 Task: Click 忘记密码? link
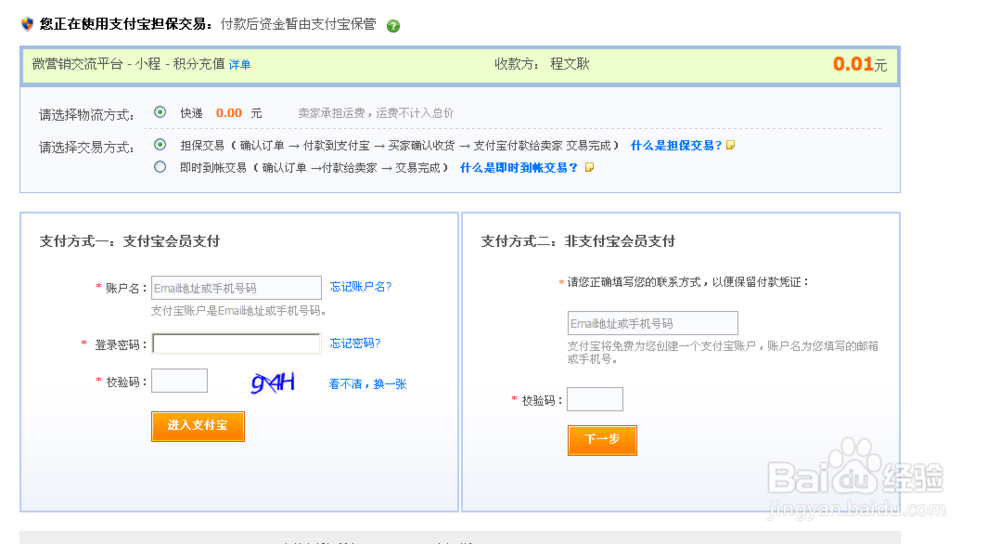pos(355,343)
